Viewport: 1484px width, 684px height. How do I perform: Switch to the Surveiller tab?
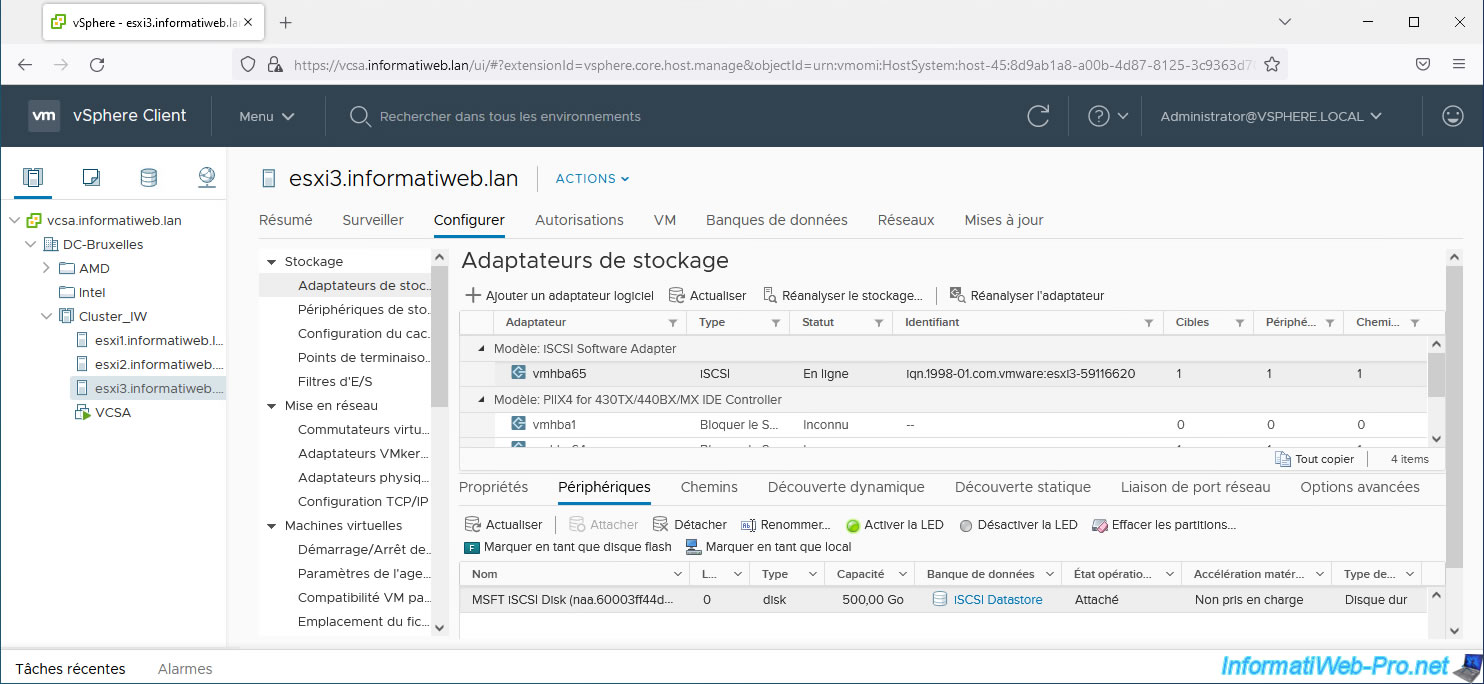[x=373, y=220]
